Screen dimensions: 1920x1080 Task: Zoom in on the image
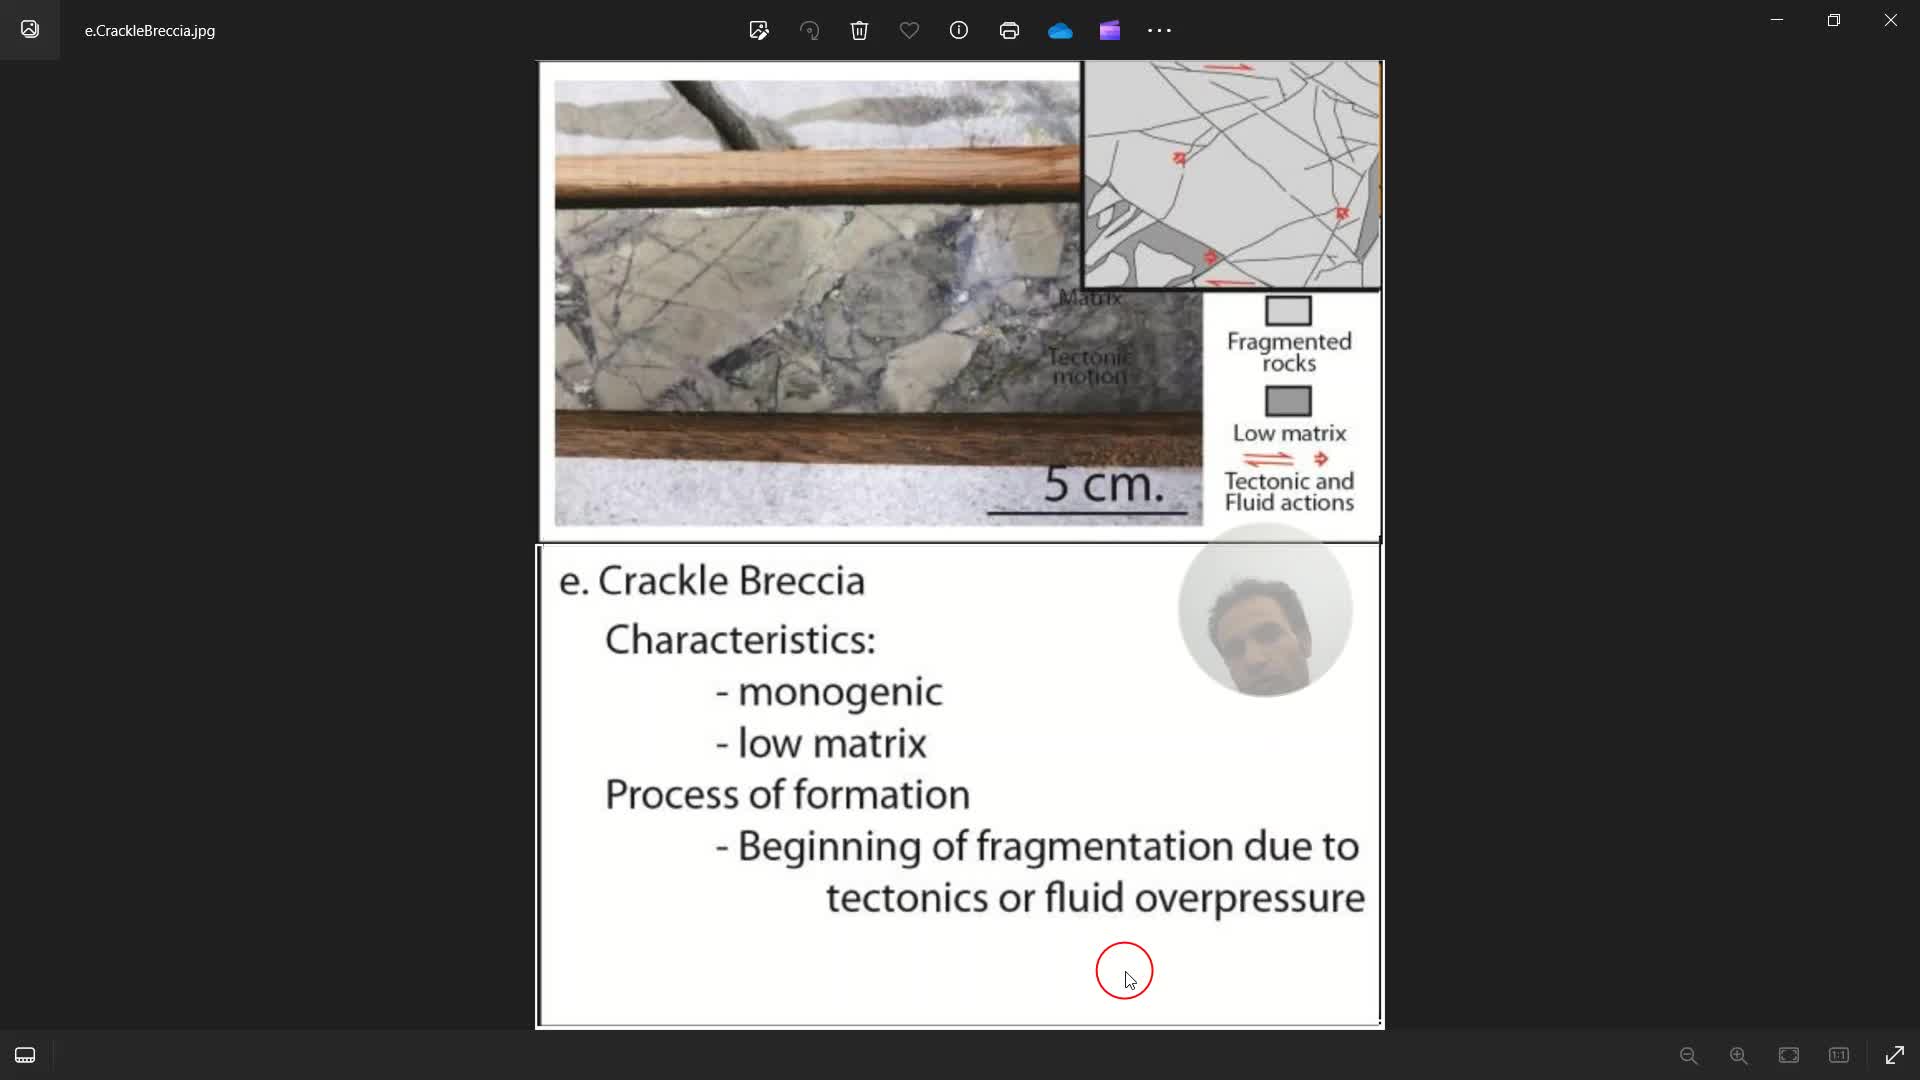click(1739, 1055)
